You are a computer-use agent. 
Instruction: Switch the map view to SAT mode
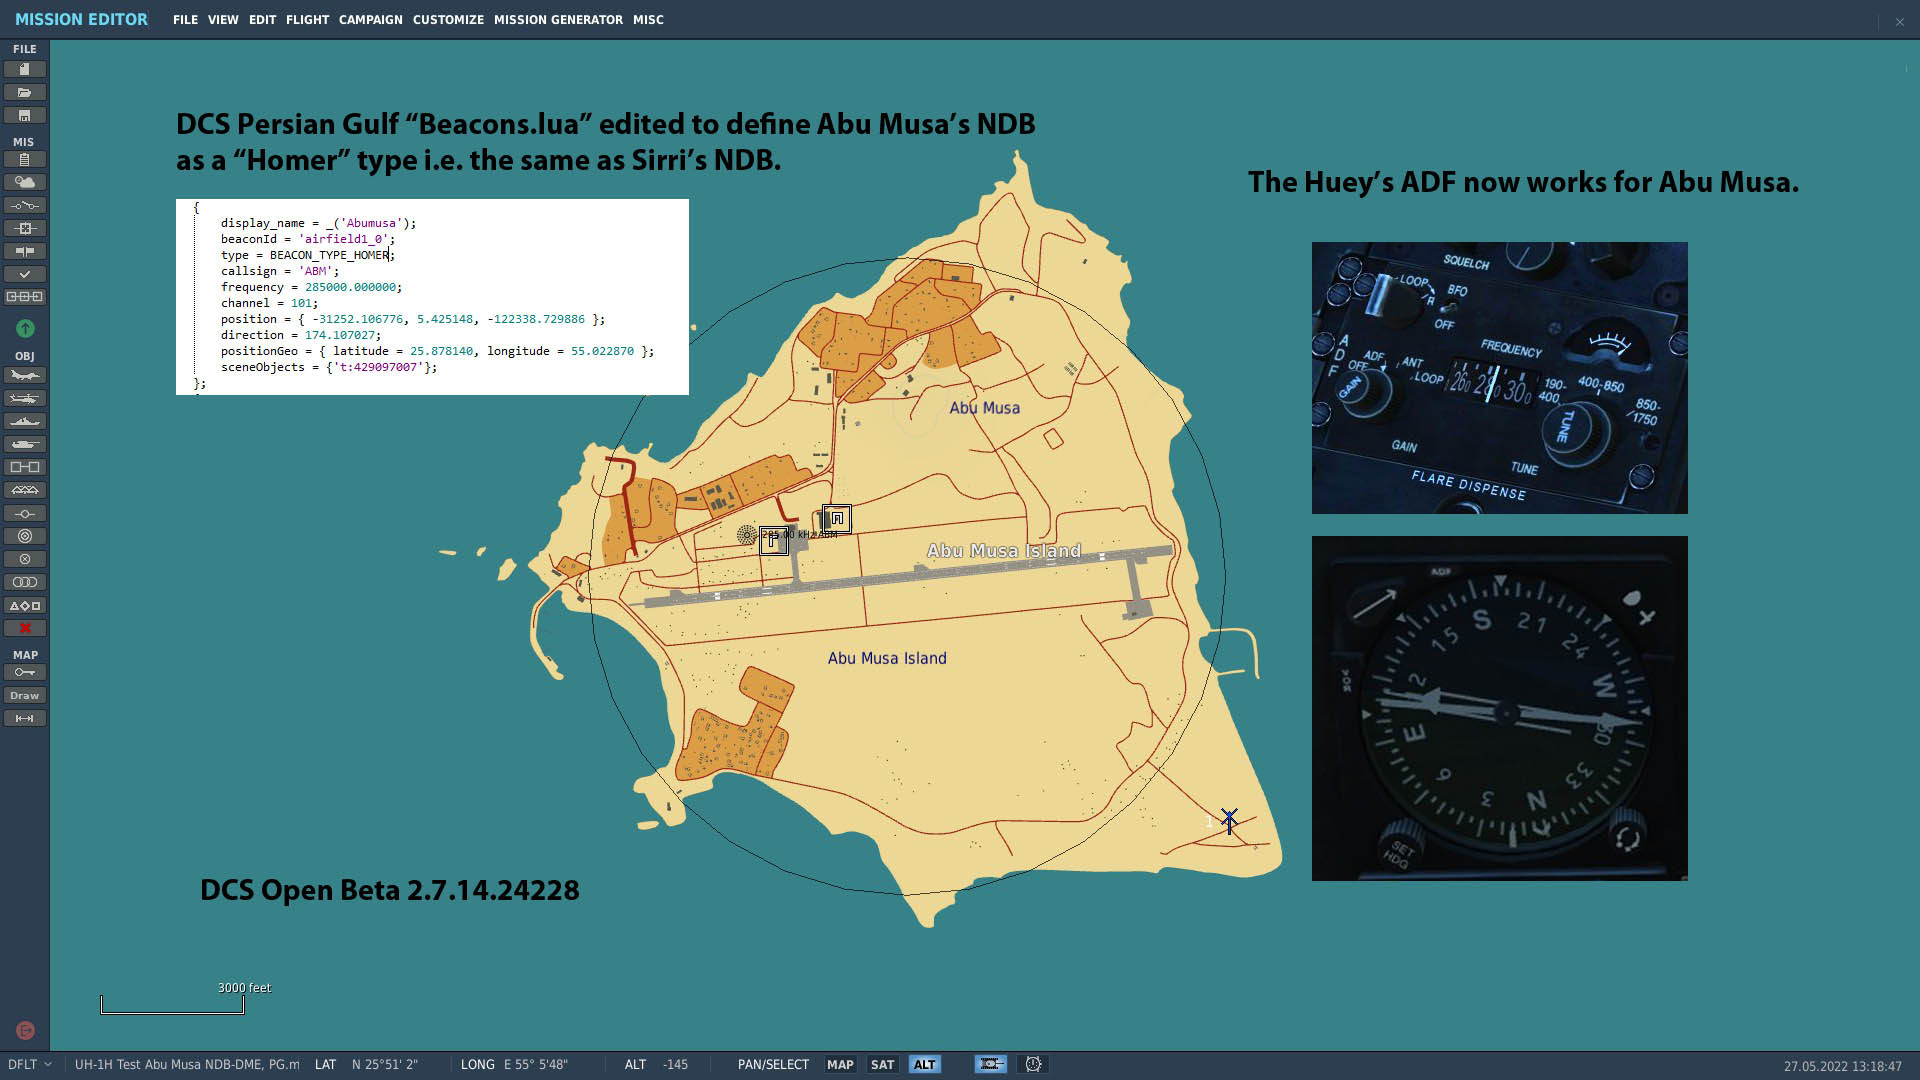(882, 1064)
